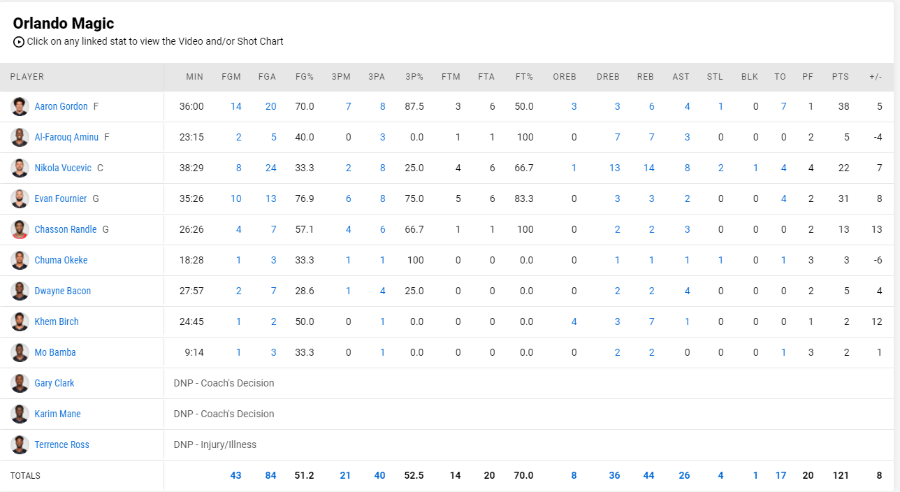The image size is (900, 492).
Task: Click the Orlando Magic heading
Action: (63, 24)
